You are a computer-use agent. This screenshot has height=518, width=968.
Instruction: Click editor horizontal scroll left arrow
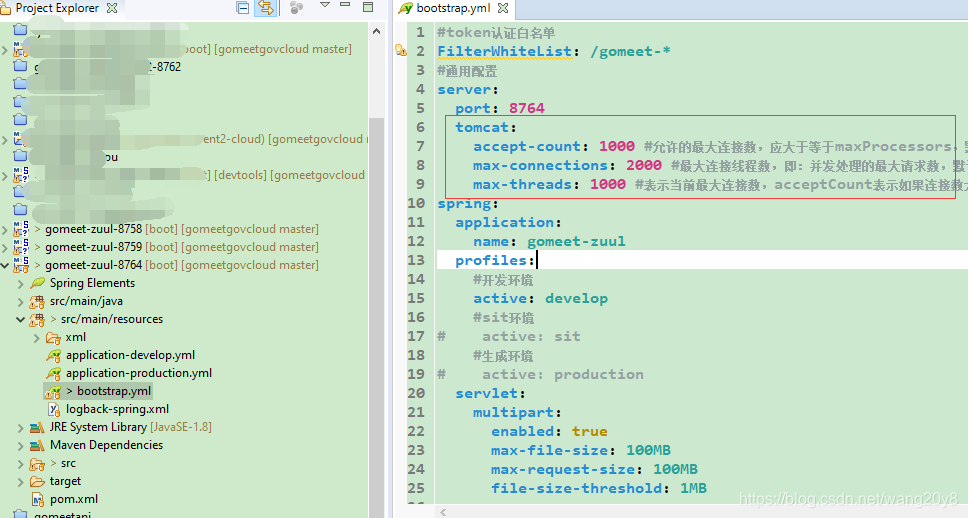(443, 512)
